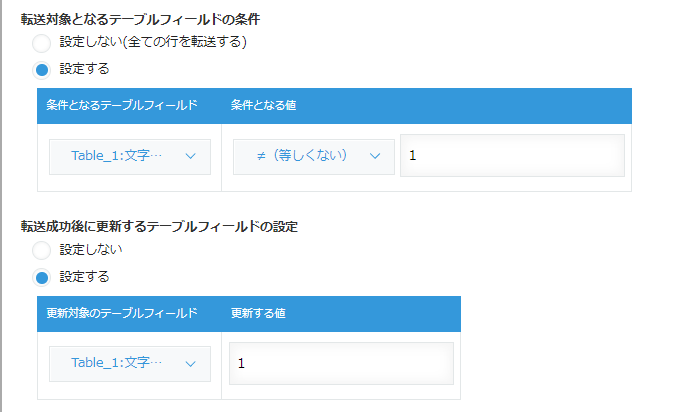Click the ≠ symbol in operator selector
Image resolution: width=677 pixels, height=412 pixels.
pyautogui.click(x=261, y=156)
